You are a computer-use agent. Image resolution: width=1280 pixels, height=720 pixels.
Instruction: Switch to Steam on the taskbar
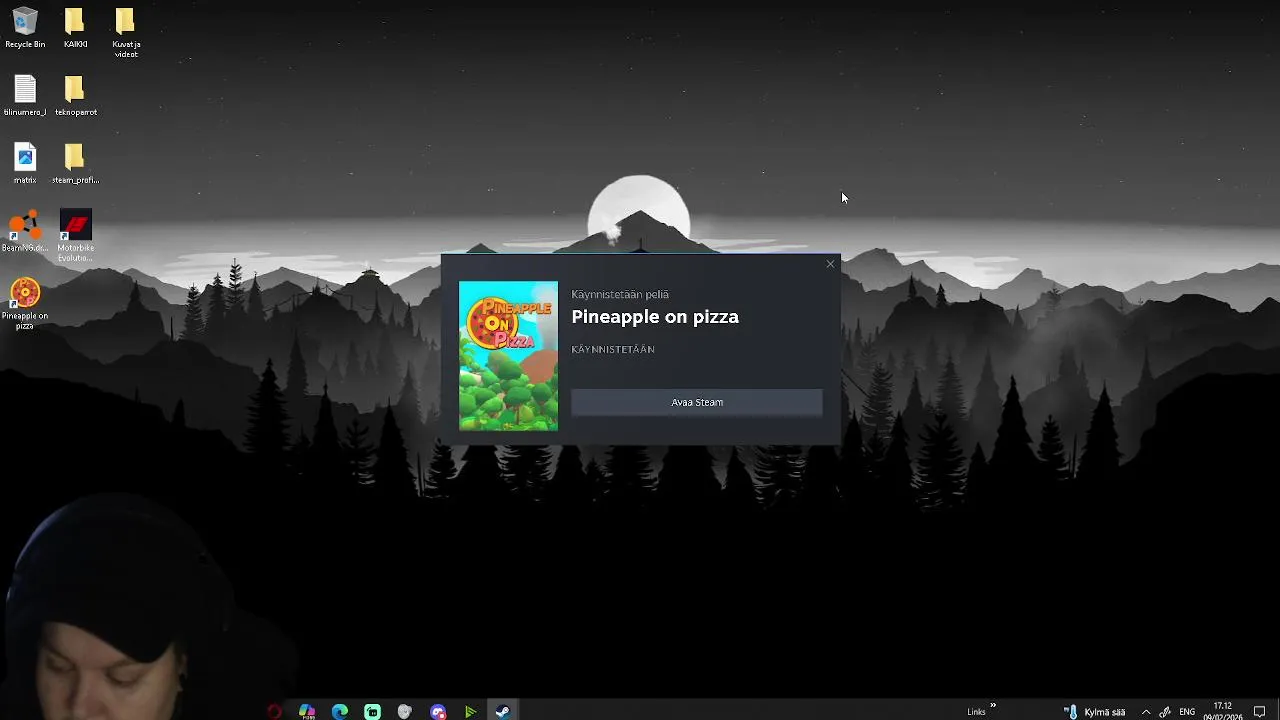pos(503,712)
